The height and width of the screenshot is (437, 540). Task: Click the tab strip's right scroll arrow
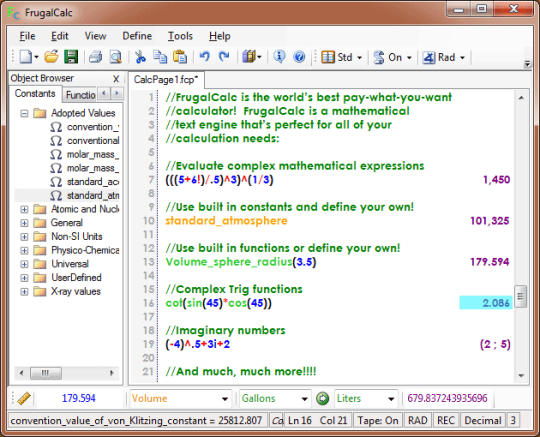[117, 93]
